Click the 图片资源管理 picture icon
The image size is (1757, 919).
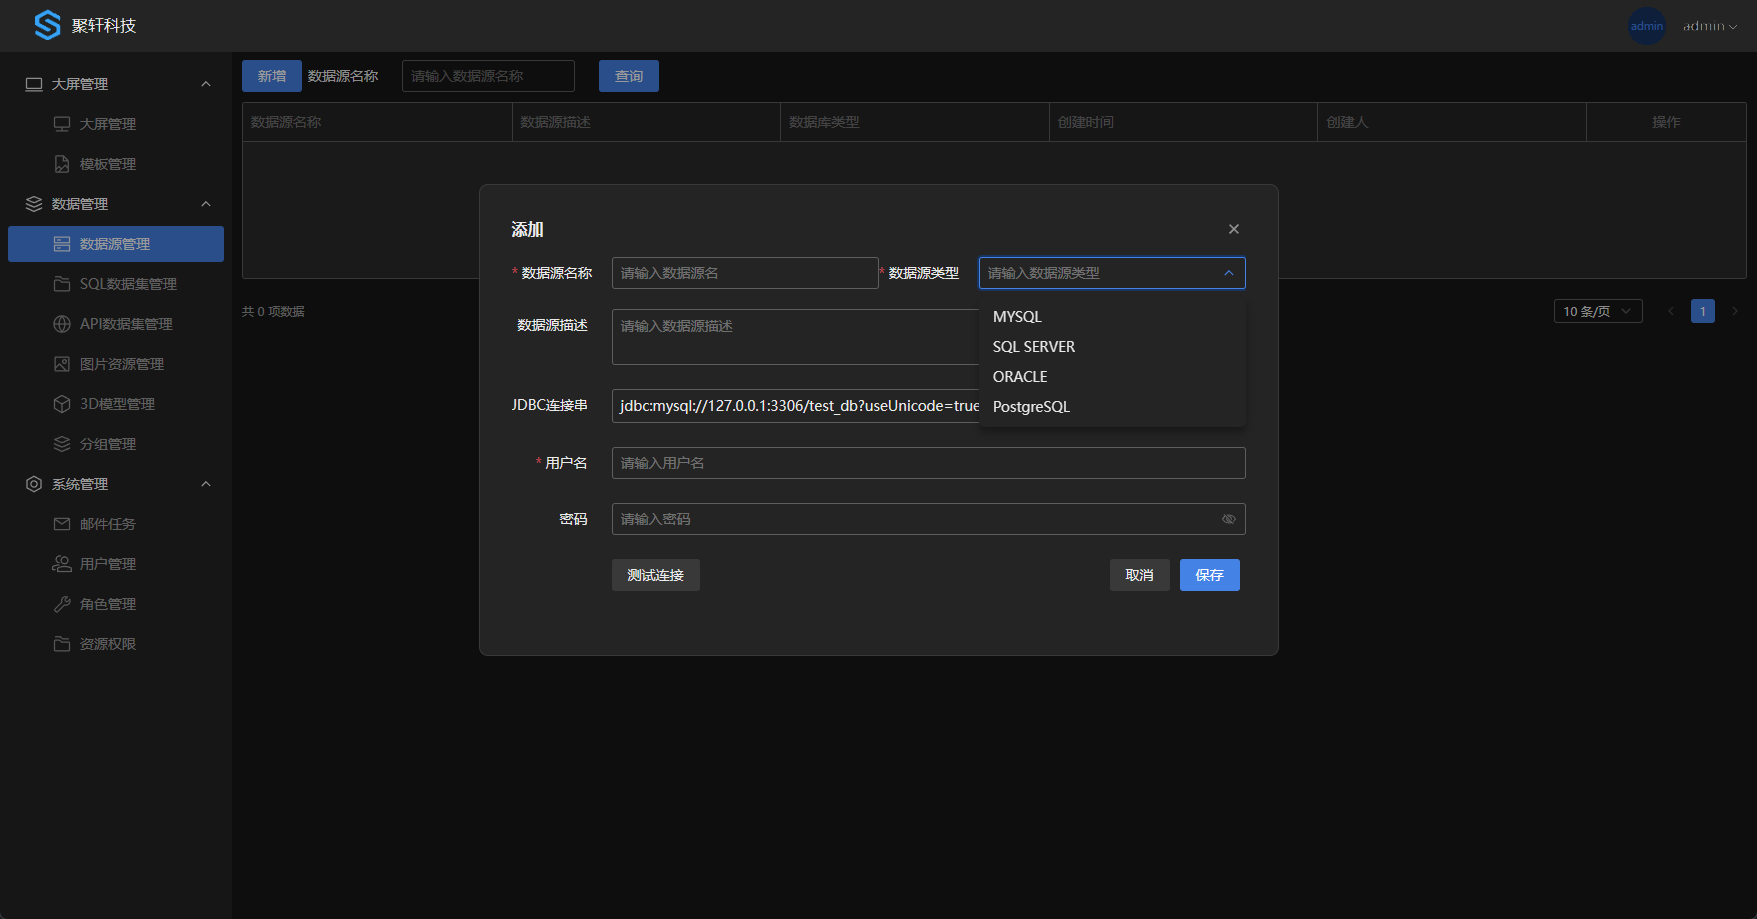pyautogui.click(x=62, y=364)
